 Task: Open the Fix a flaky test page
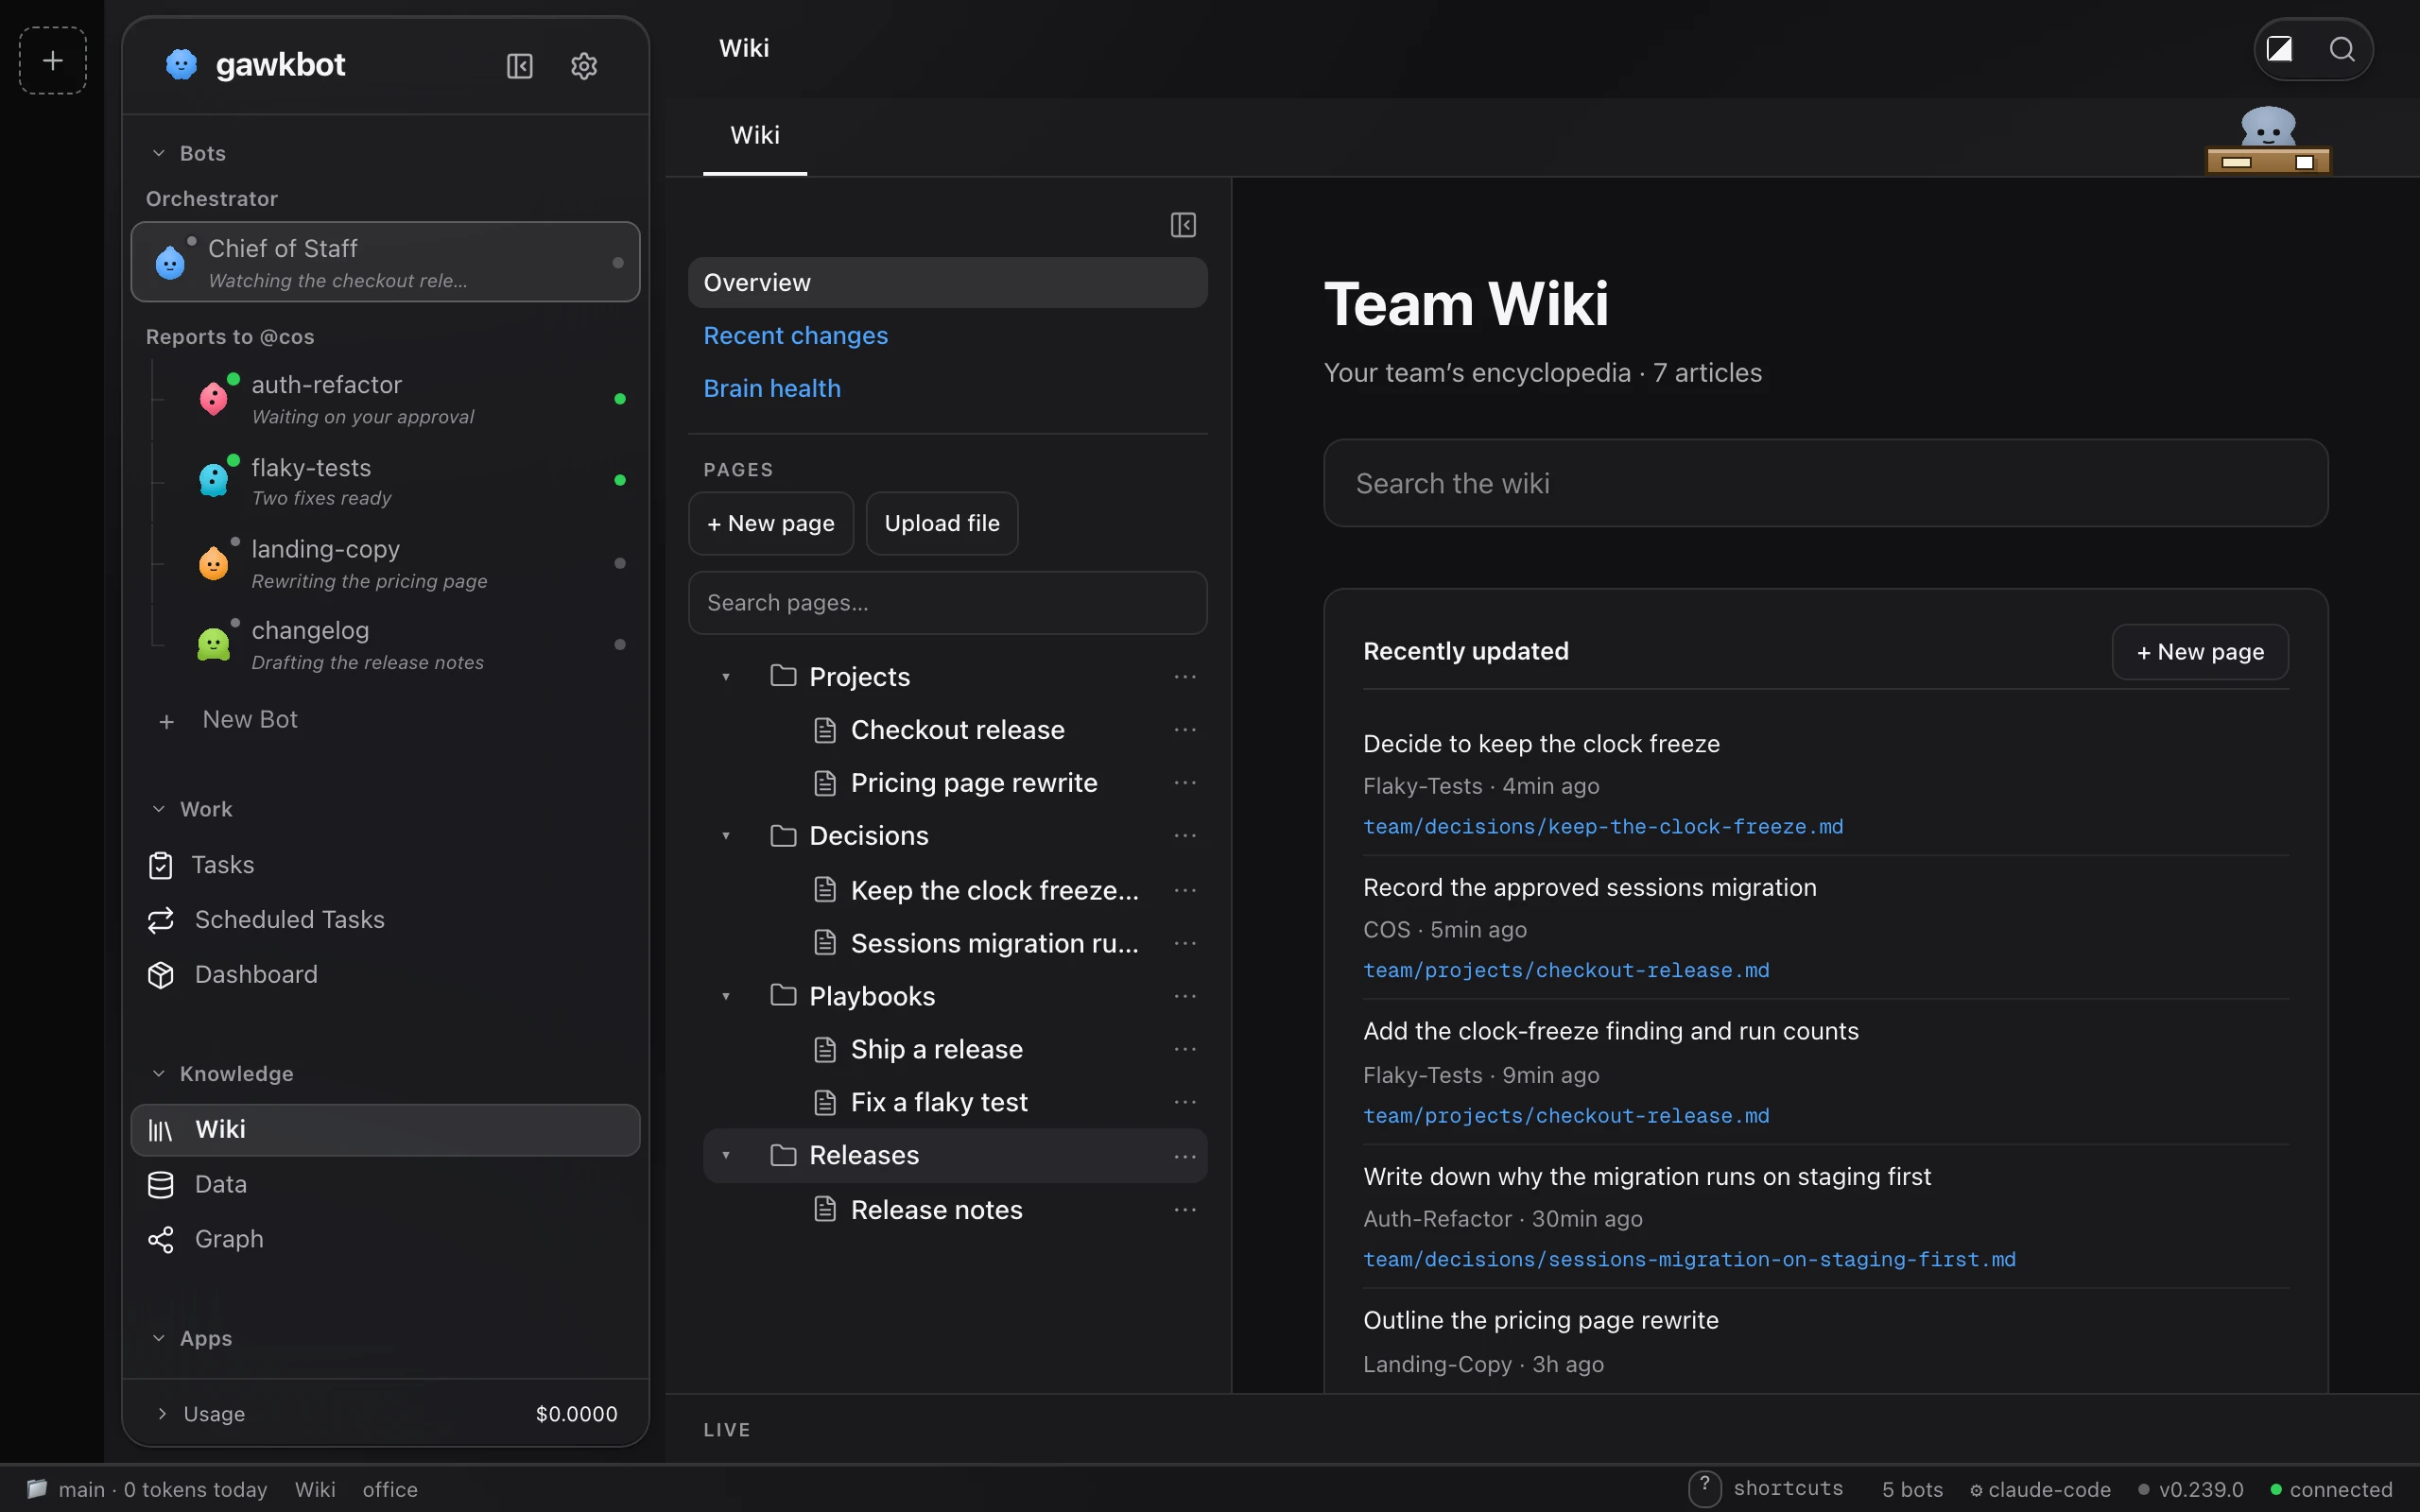[x=938, y=1102]
